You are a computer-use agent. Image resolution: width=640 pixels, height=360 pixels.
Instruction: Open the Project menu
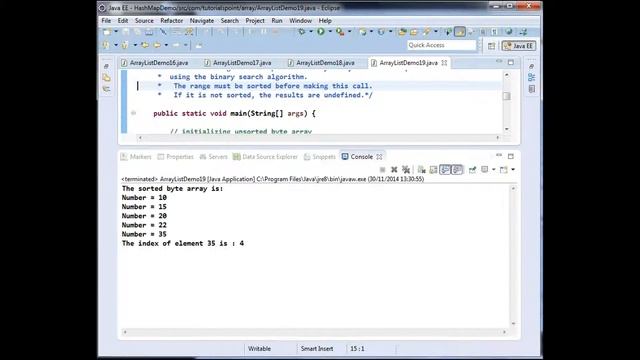255,20
